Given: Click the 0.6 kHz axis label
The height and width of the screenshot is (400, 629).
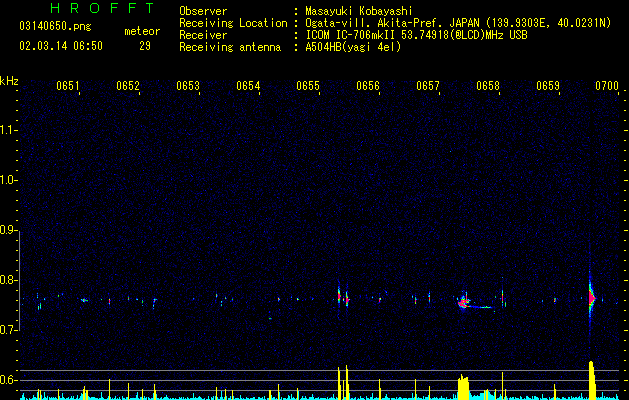Looking at the screenshot, I should [8, 380].
